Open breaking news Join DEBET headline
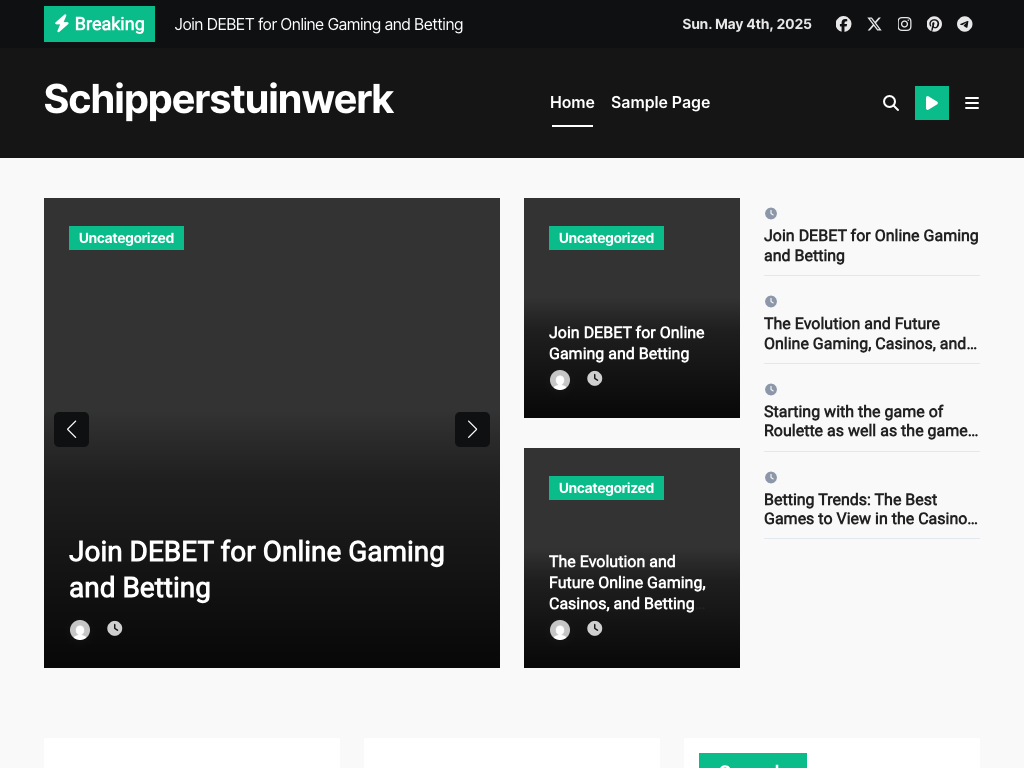The height and width of the screenshot is (768, 1024). (319, 25)
